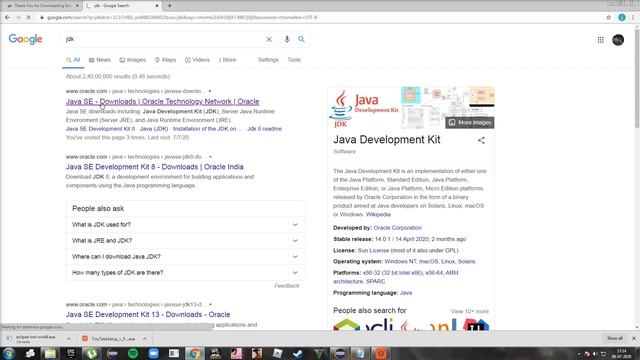Click Show all downloads

tap(615, 338)
